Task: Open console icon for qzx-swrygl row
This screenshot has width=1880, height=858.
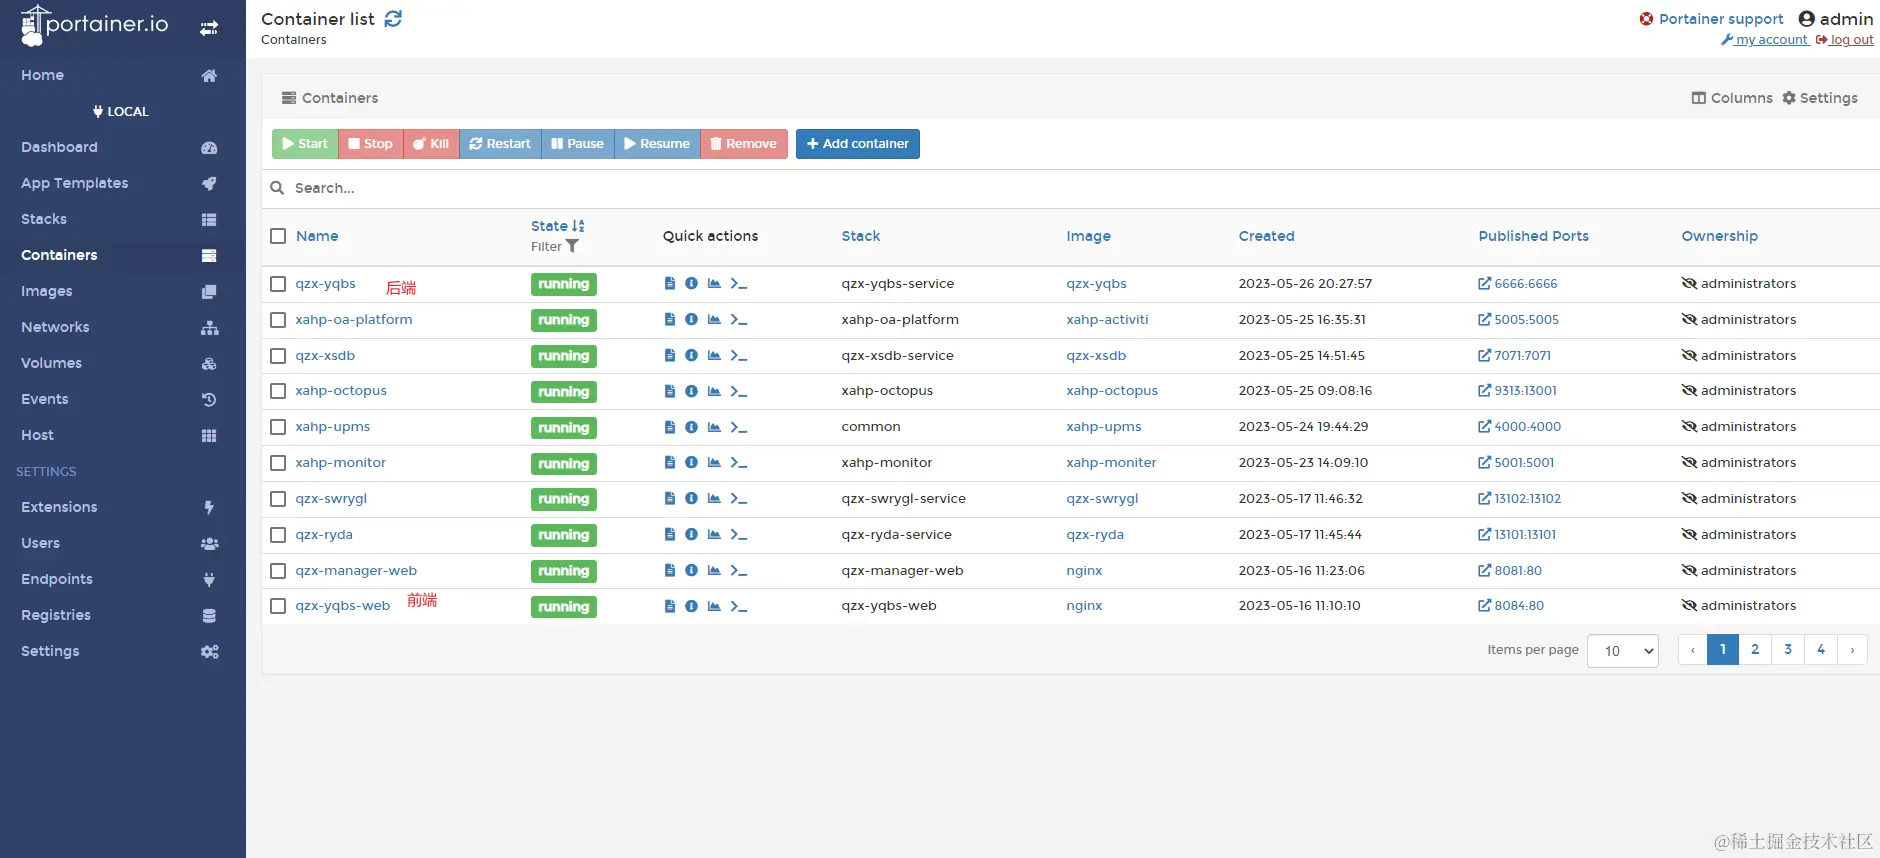Action: click(738, 499)
